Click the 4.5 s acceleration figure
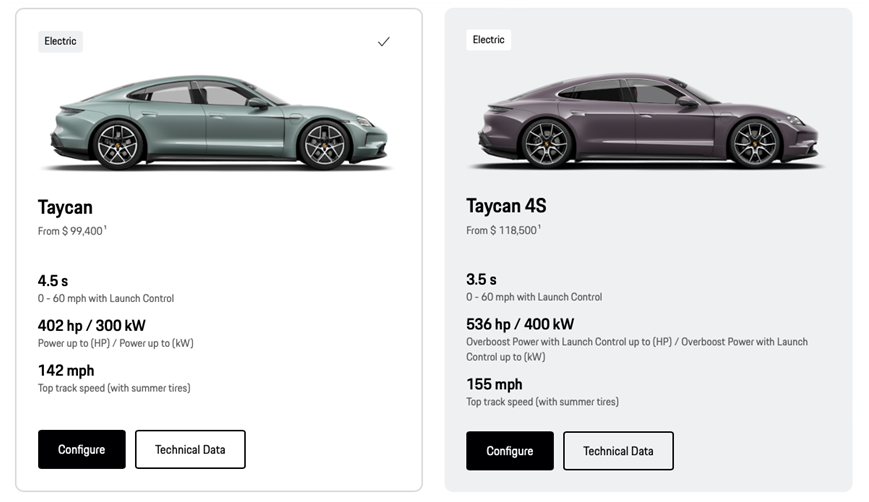Image resolution: width=869 pixels, height=502 pixels. [x=53, y=281]
